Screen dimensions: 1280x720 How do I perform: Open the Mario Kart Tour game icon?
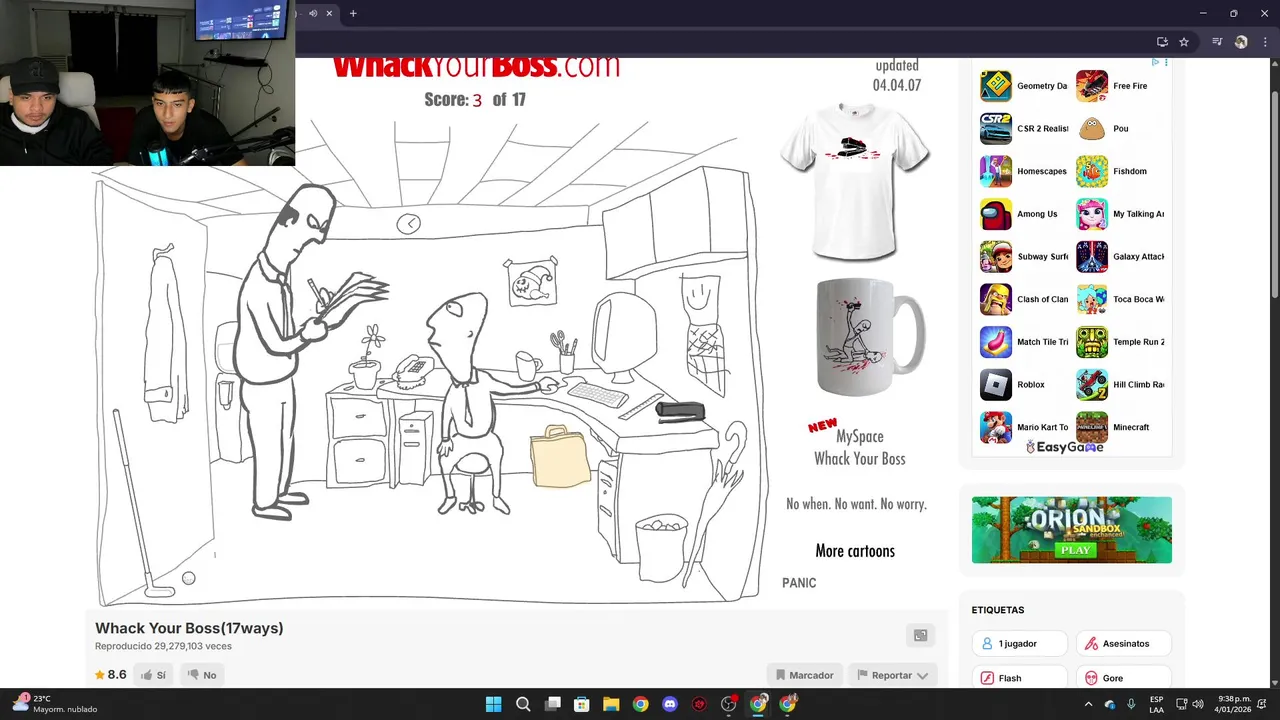(x=995, y=427)
